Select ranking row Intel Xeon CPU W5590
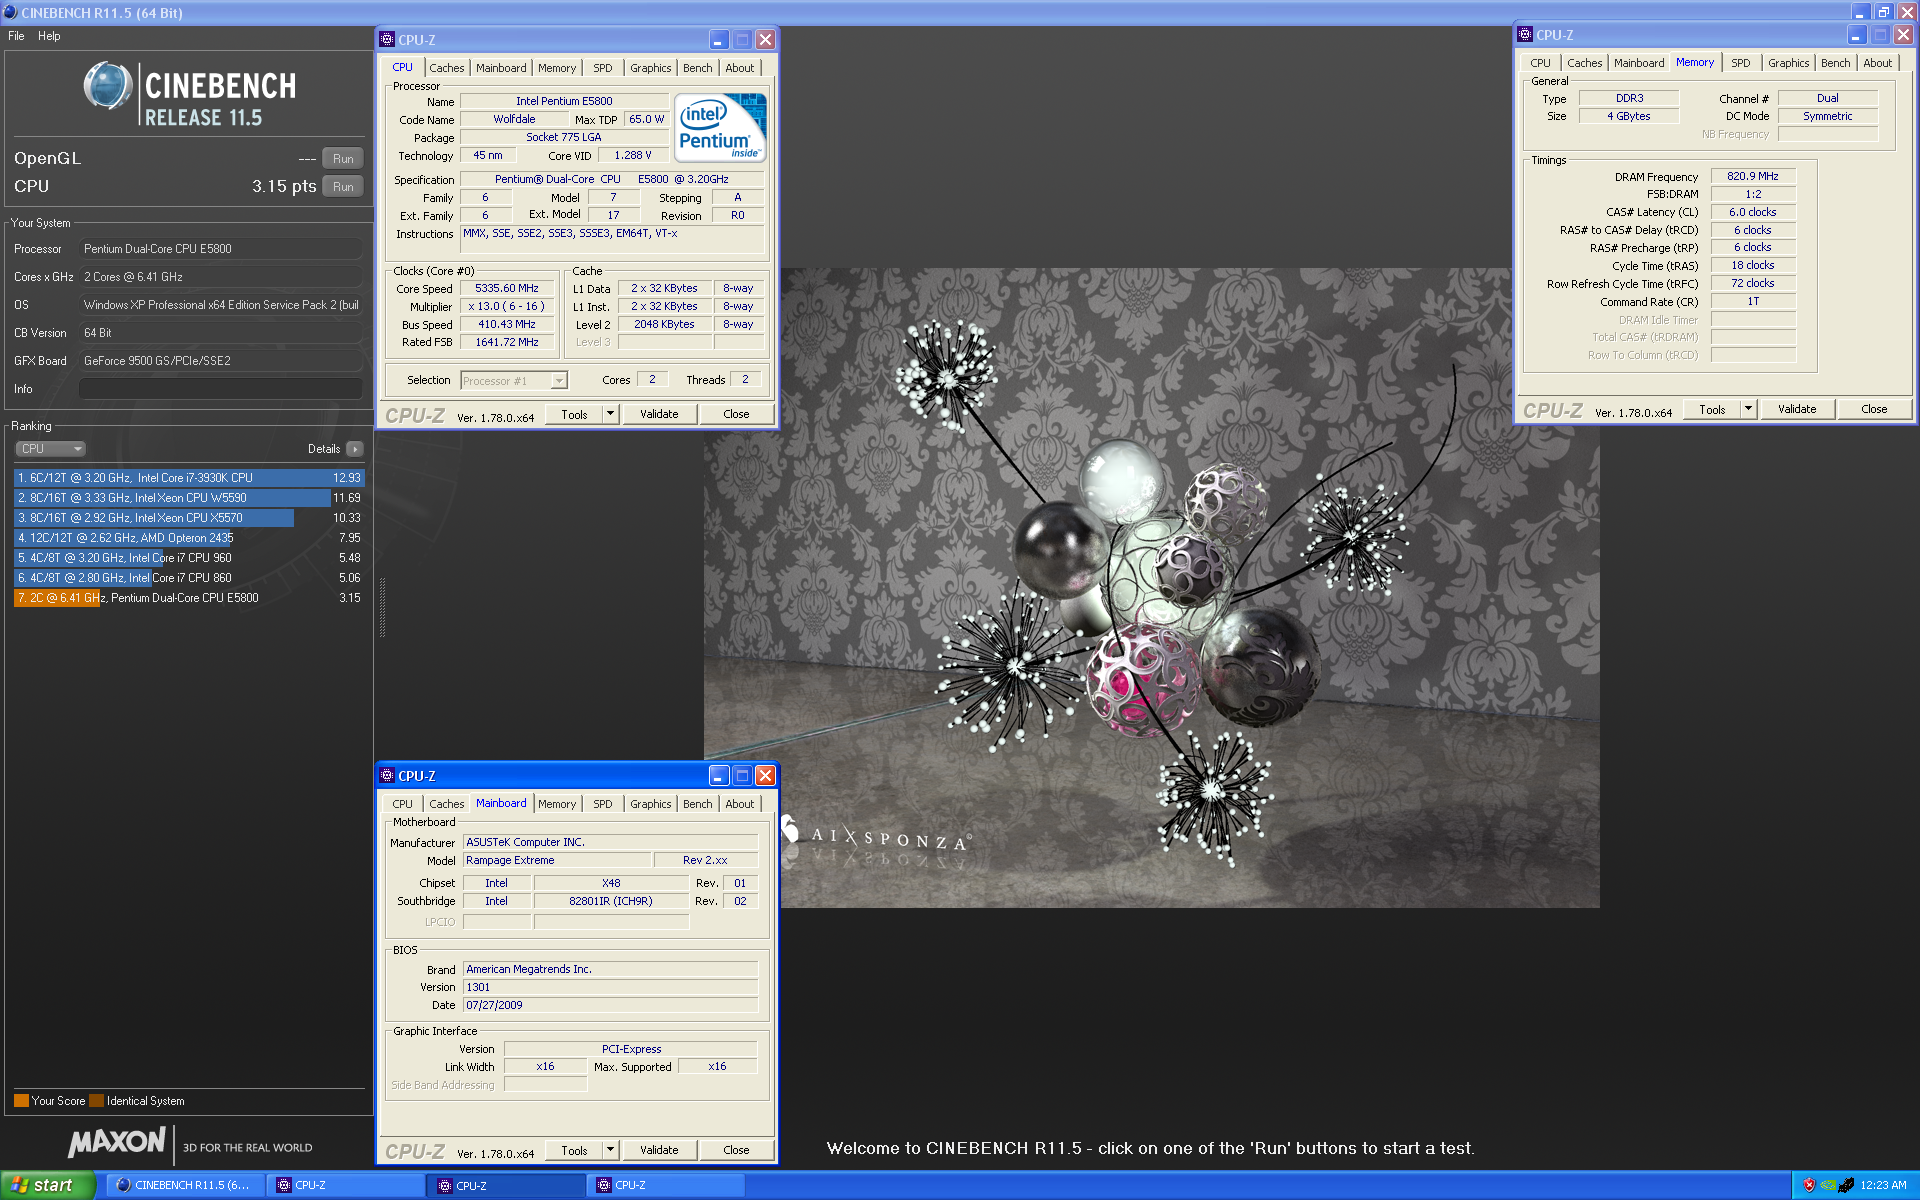Screen dimensions: 1920x1200 click(x=189, y=498)
